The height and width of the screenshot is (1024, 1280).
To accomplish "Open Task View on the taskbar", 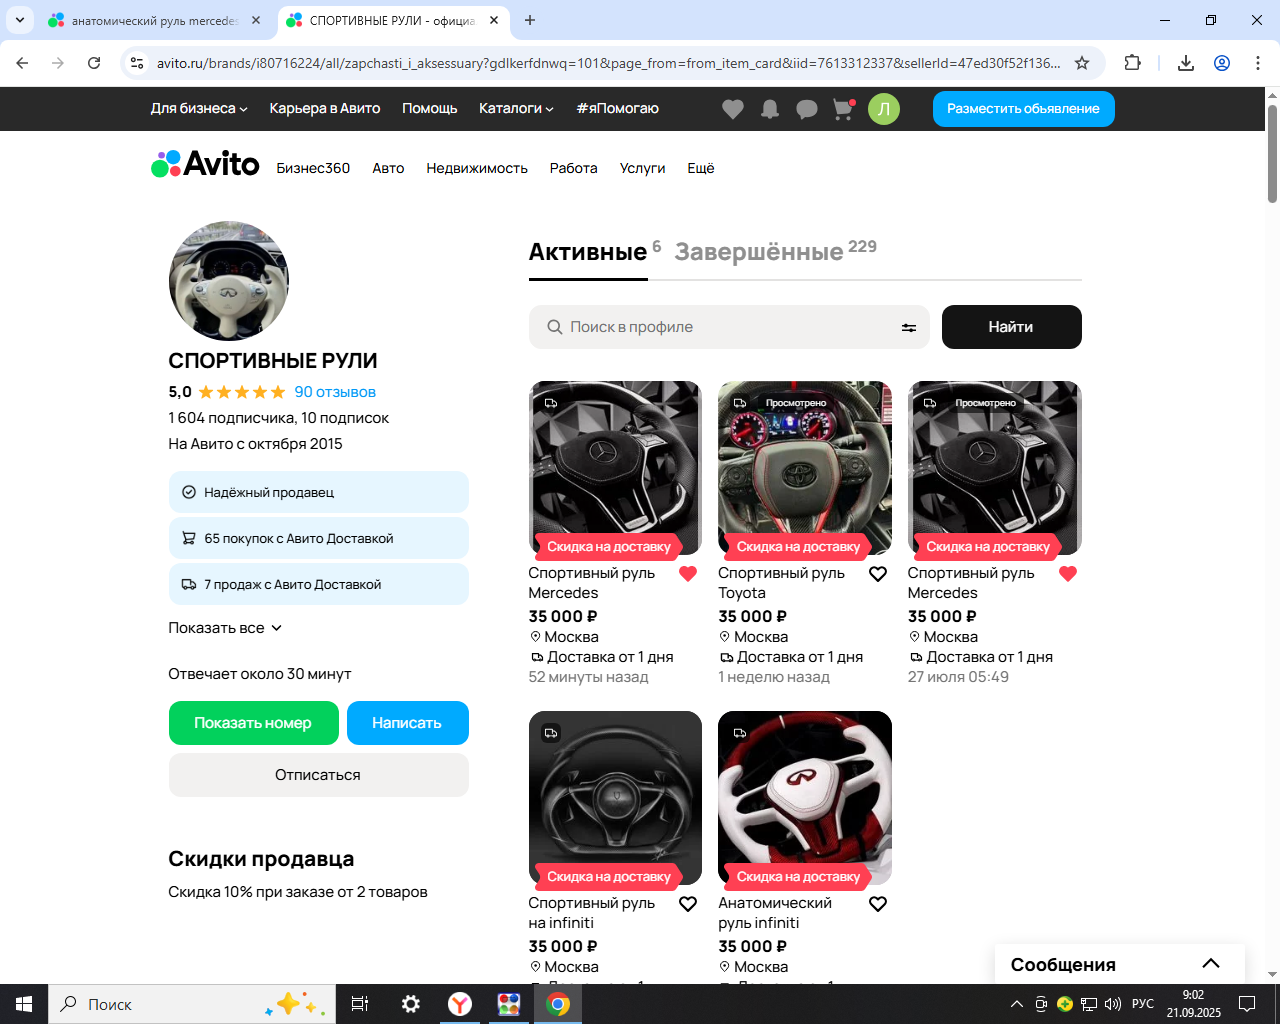I will [360, 1004].
